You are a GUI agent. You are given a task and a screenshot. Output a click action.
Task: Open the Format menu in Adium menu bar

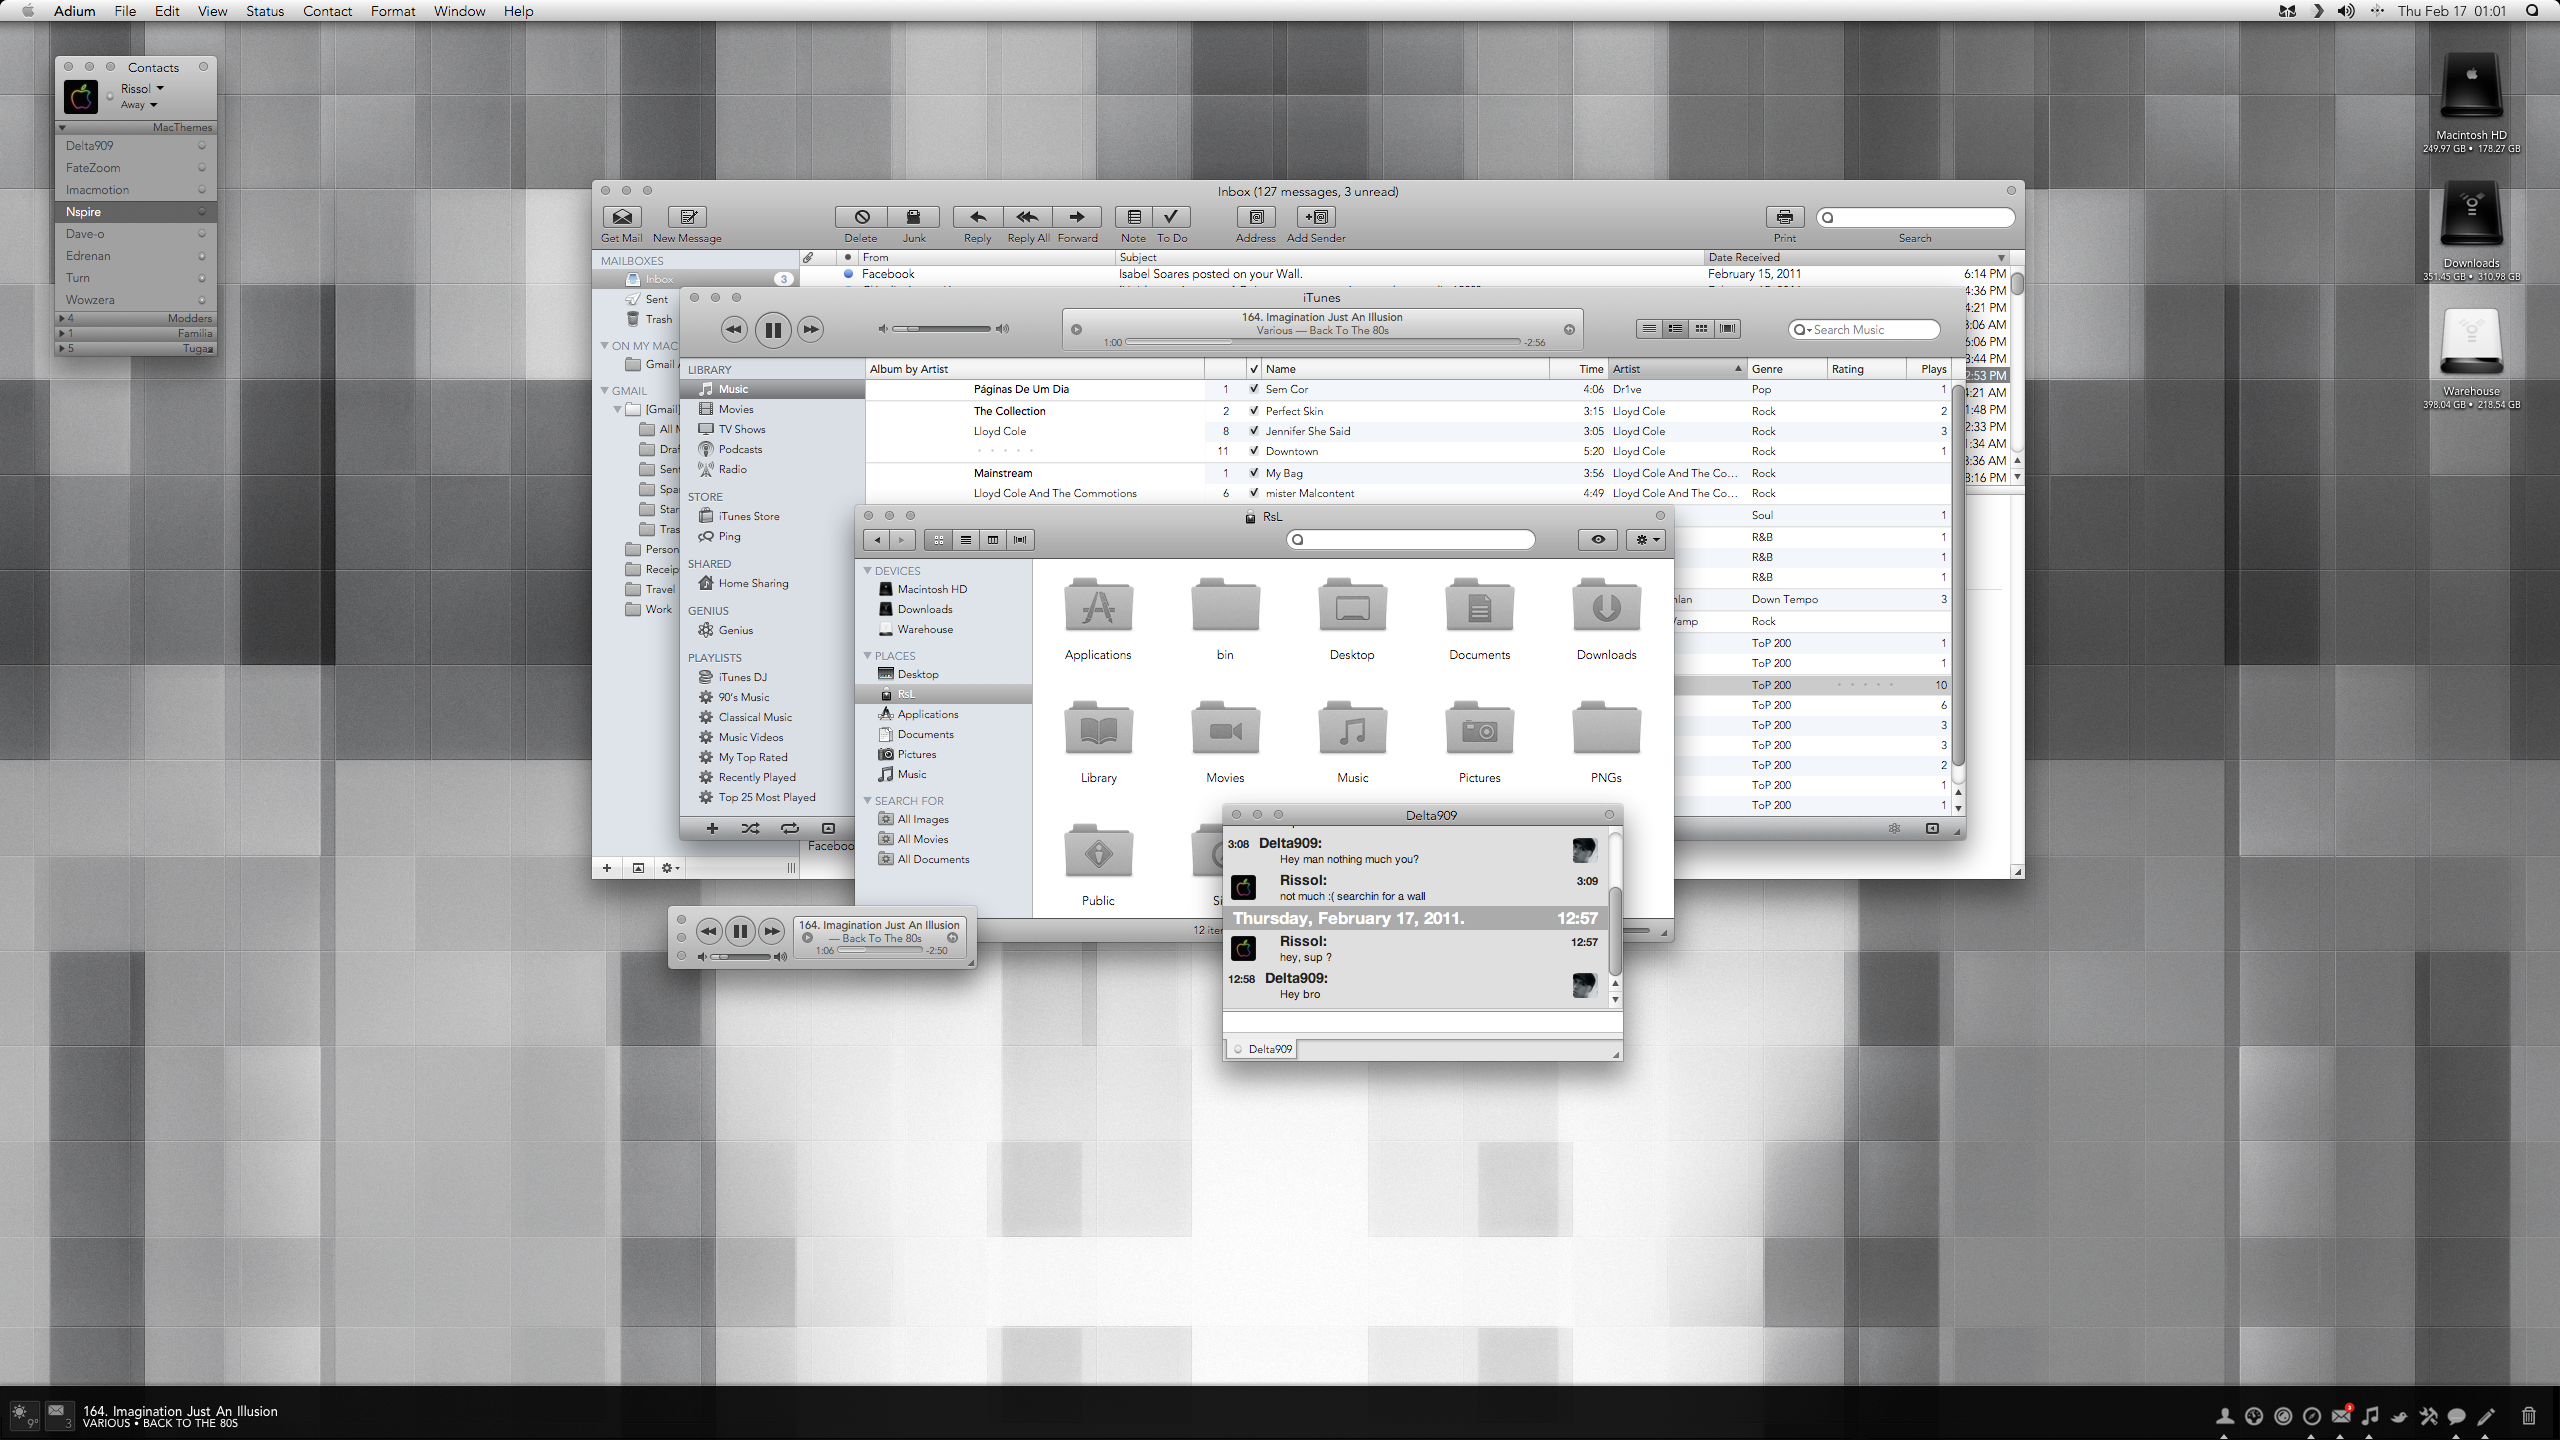click(390, 12)
